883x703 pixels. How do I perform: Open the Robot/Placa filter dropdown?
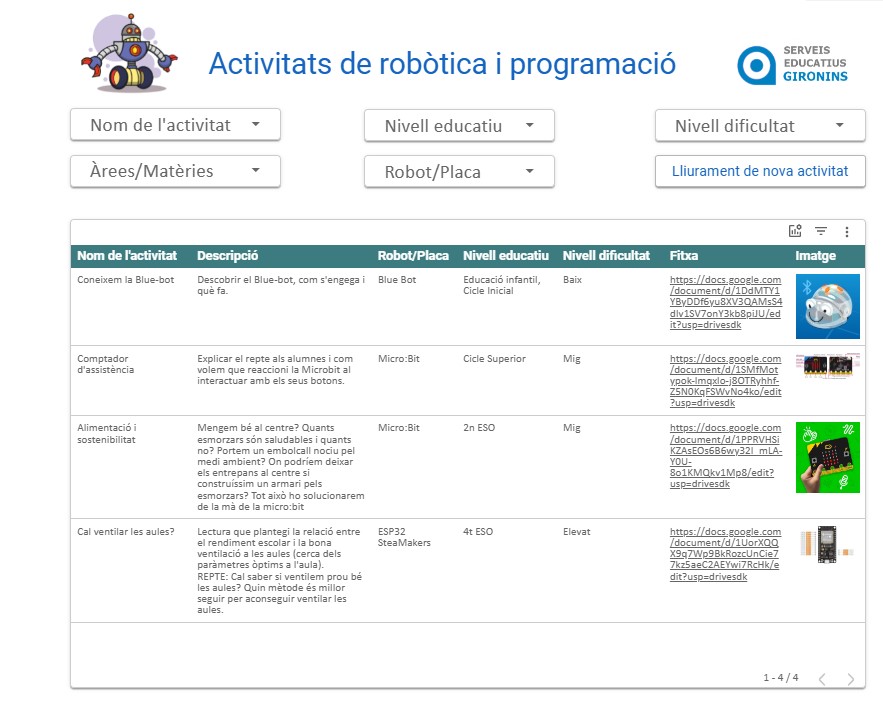tap(459, 172)
